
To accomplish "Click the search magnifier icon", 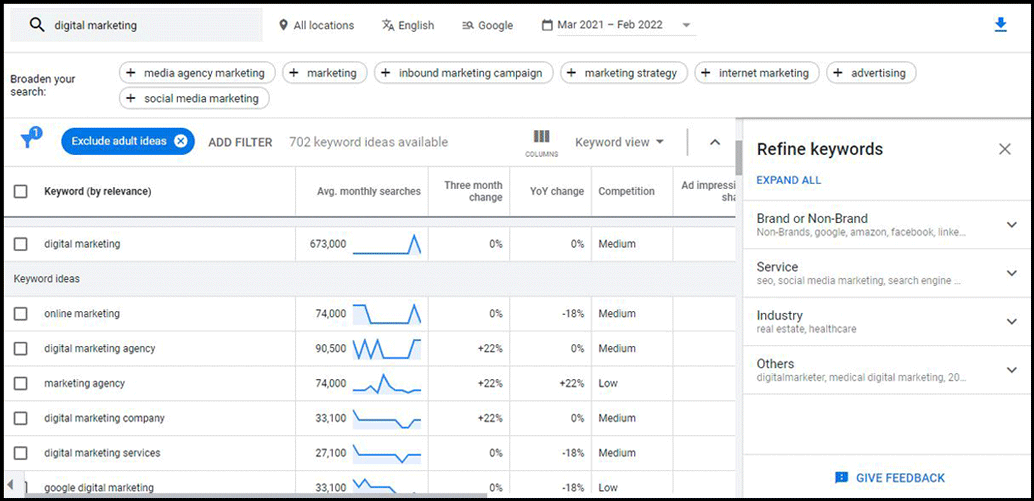I will [x=37, y=25].
